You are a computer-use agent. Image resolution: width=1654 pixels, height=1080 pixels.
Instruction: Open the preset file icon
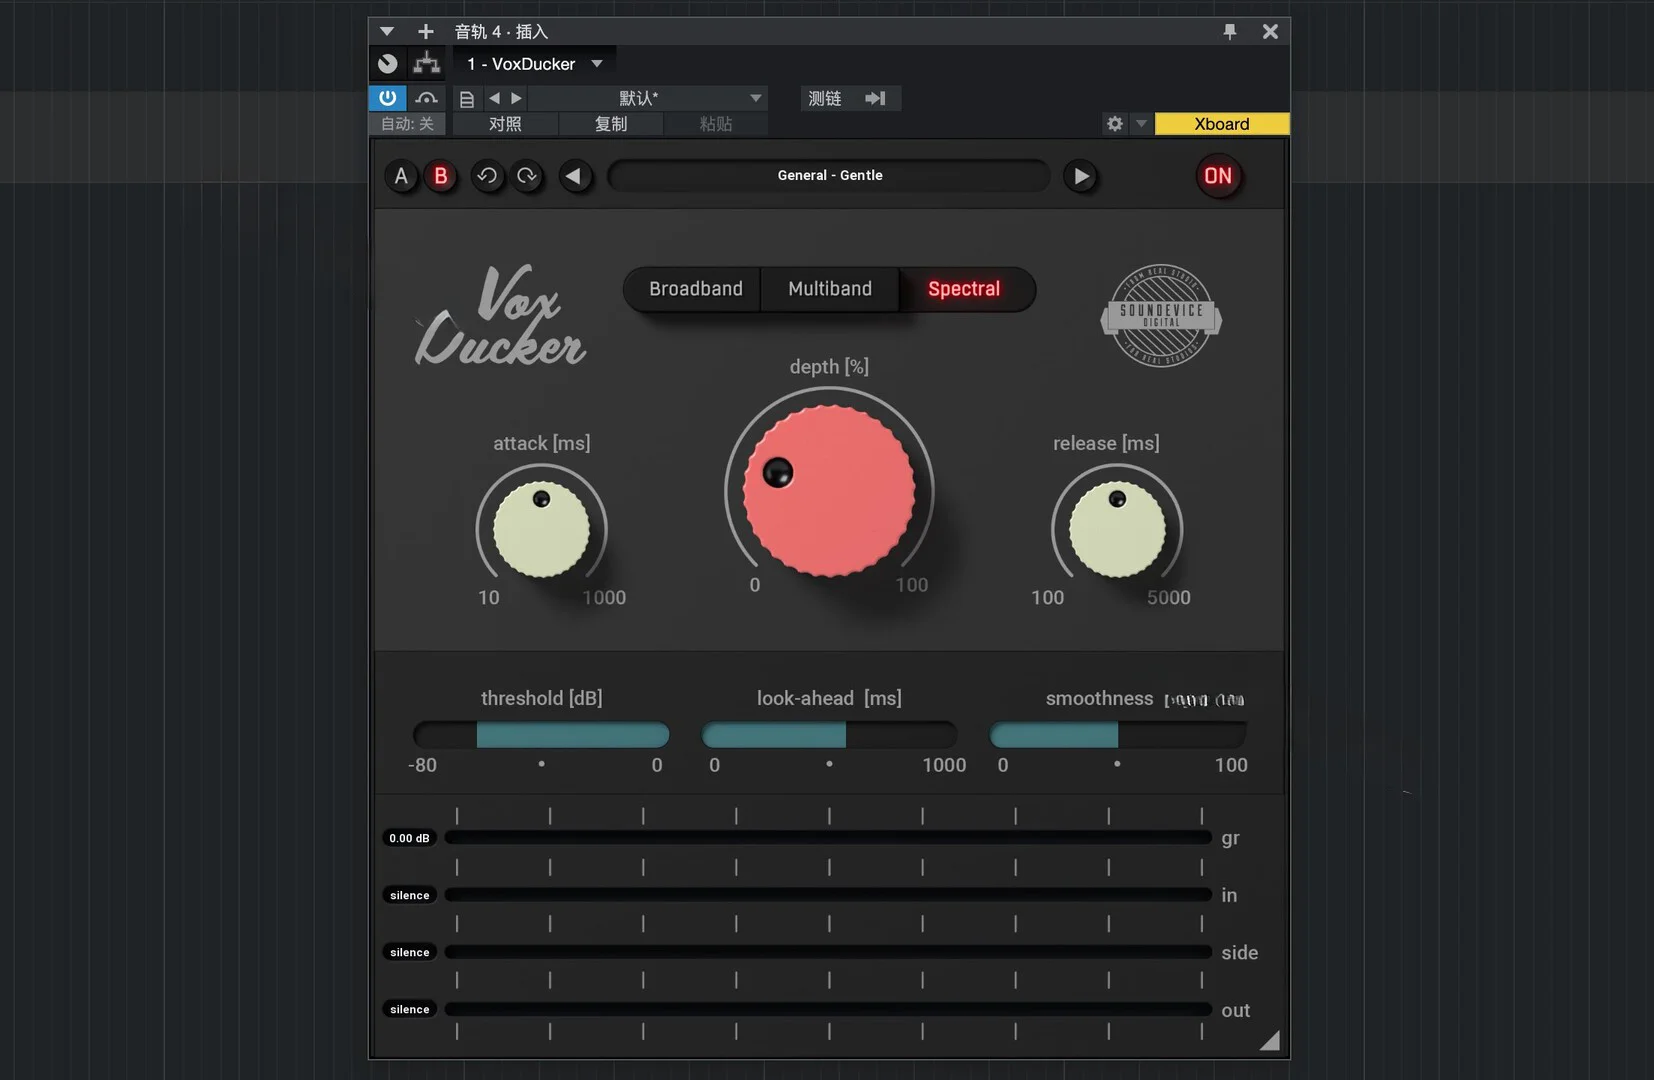[466, 99]
